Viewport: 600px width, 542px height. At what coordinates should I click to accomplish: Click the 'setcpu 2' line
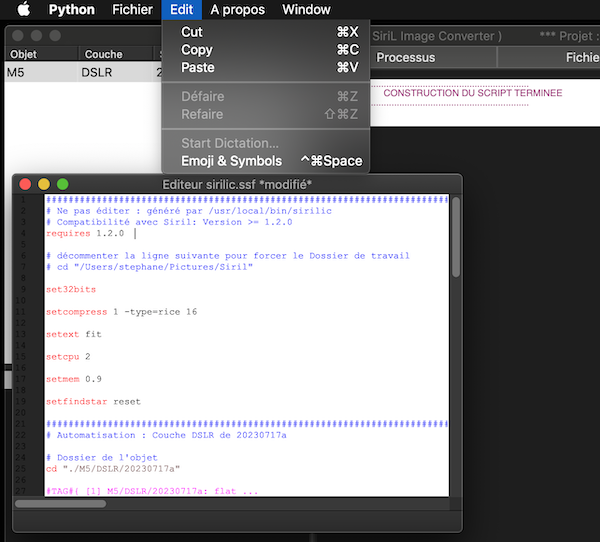tap(68, 357)
